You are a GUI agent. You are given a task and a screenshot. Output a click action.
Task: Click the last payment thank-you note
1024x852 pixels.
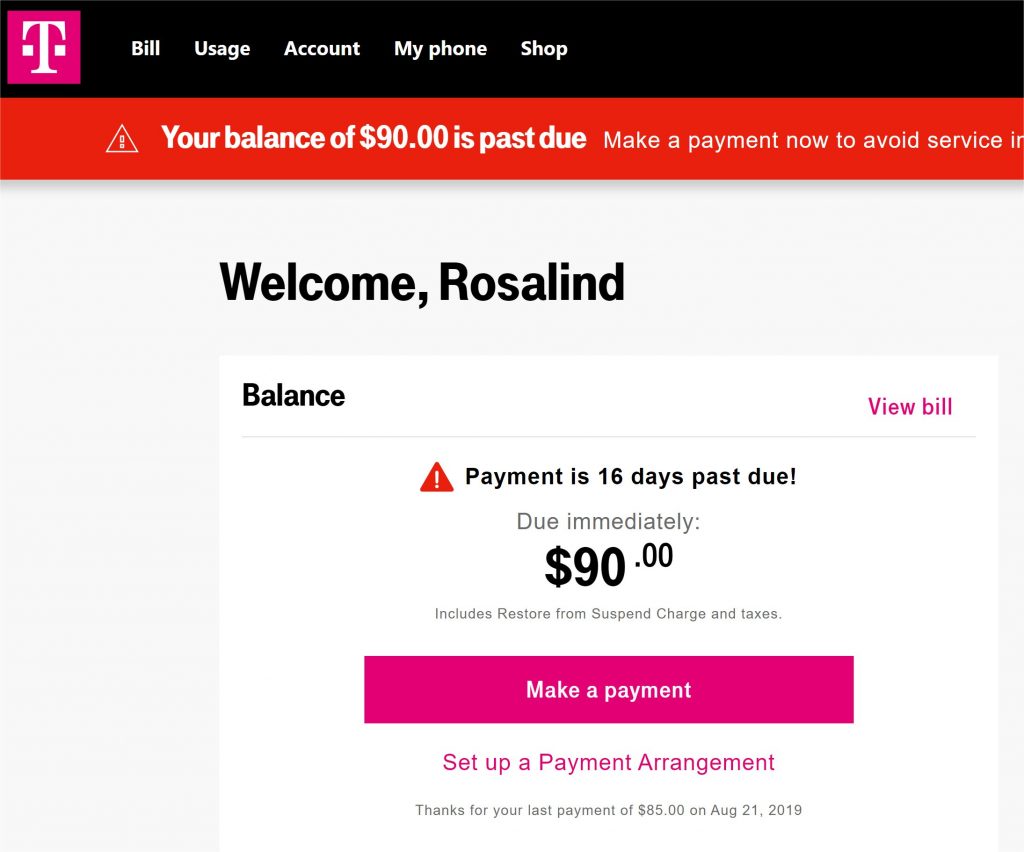(609, 810)
